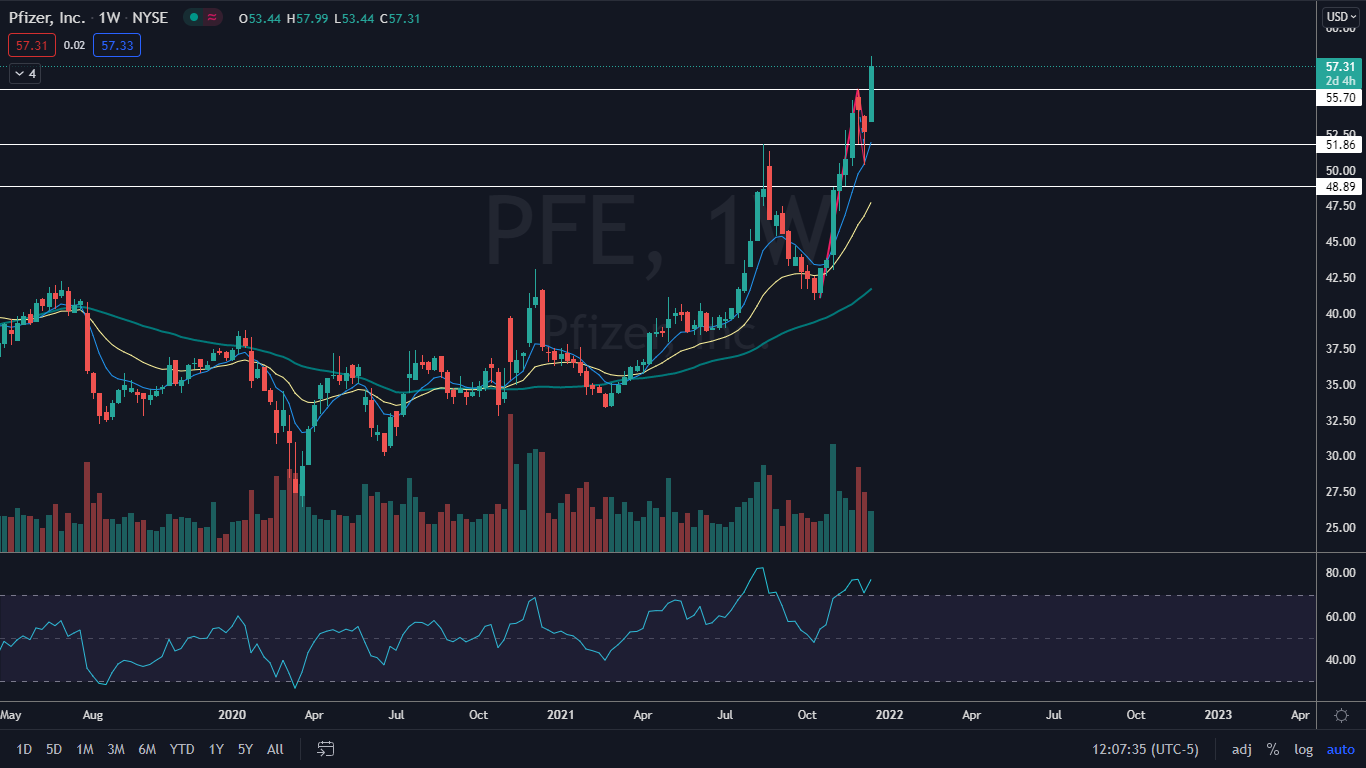
Task: Select the All time range
Action: tap(276, 749)
